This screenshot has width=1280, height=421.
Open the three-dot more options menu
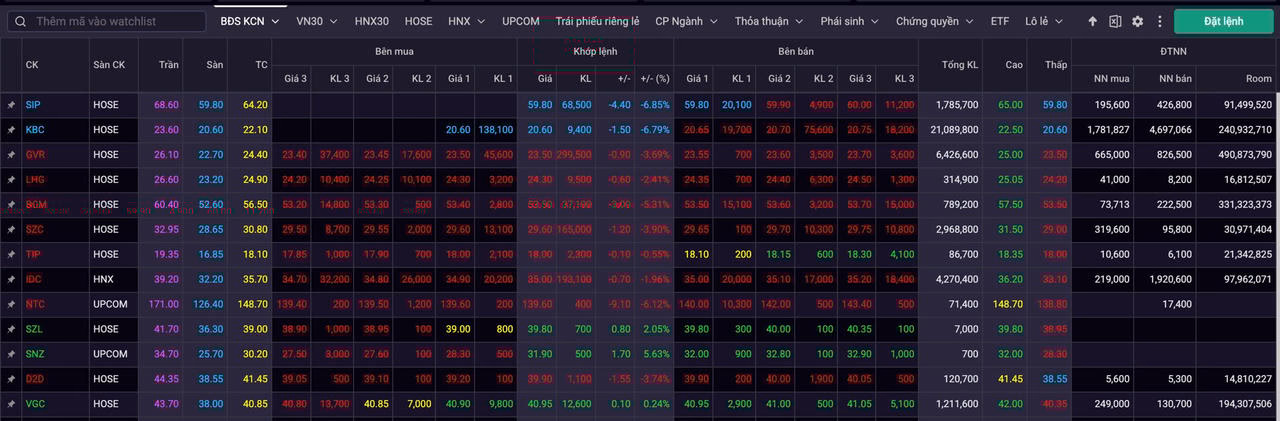1158,21
